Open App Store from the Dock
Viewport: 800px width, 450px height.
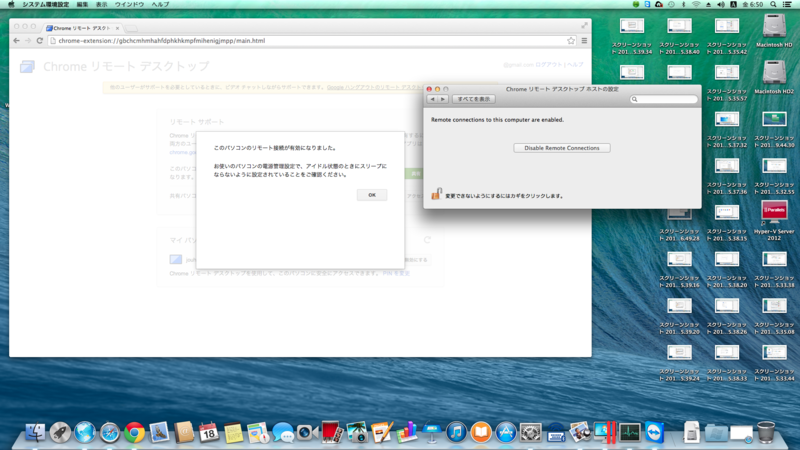coord(506,432)
